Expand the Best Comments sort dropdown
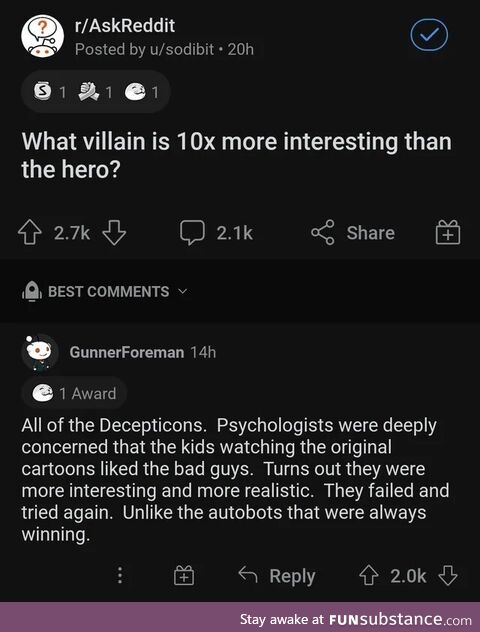 pyautogui.click(x=105, y=291)
